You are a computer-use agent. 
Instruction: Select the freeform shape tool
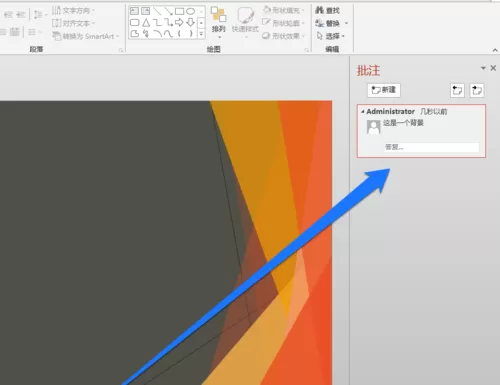tap(135, 34)
